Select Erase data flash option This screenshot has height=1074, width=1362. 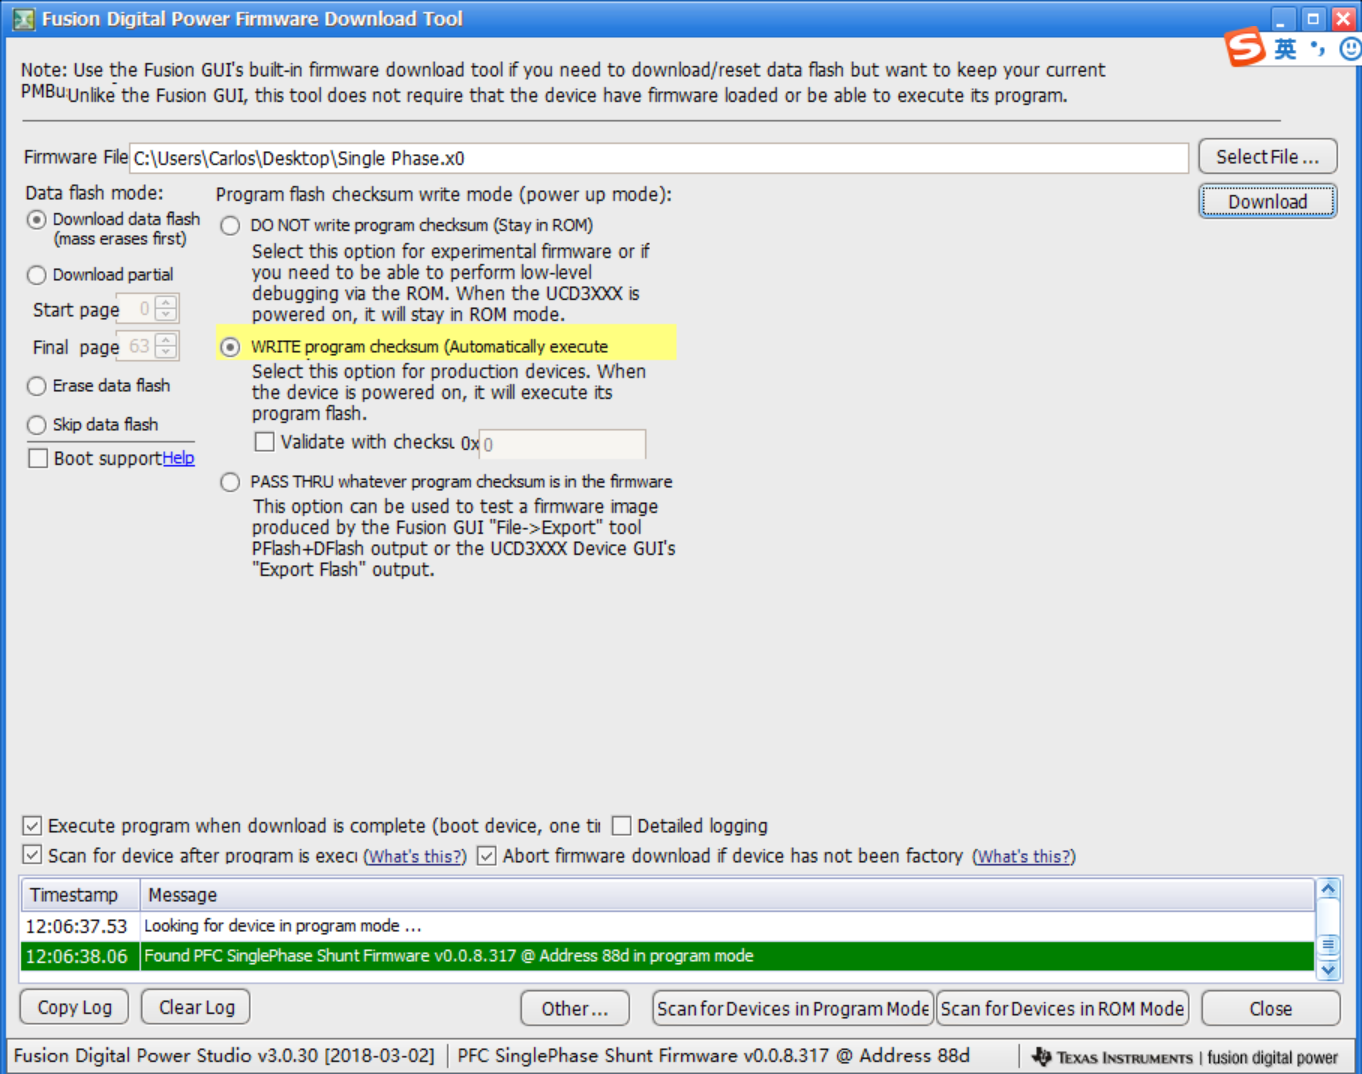tap(37, 386)
